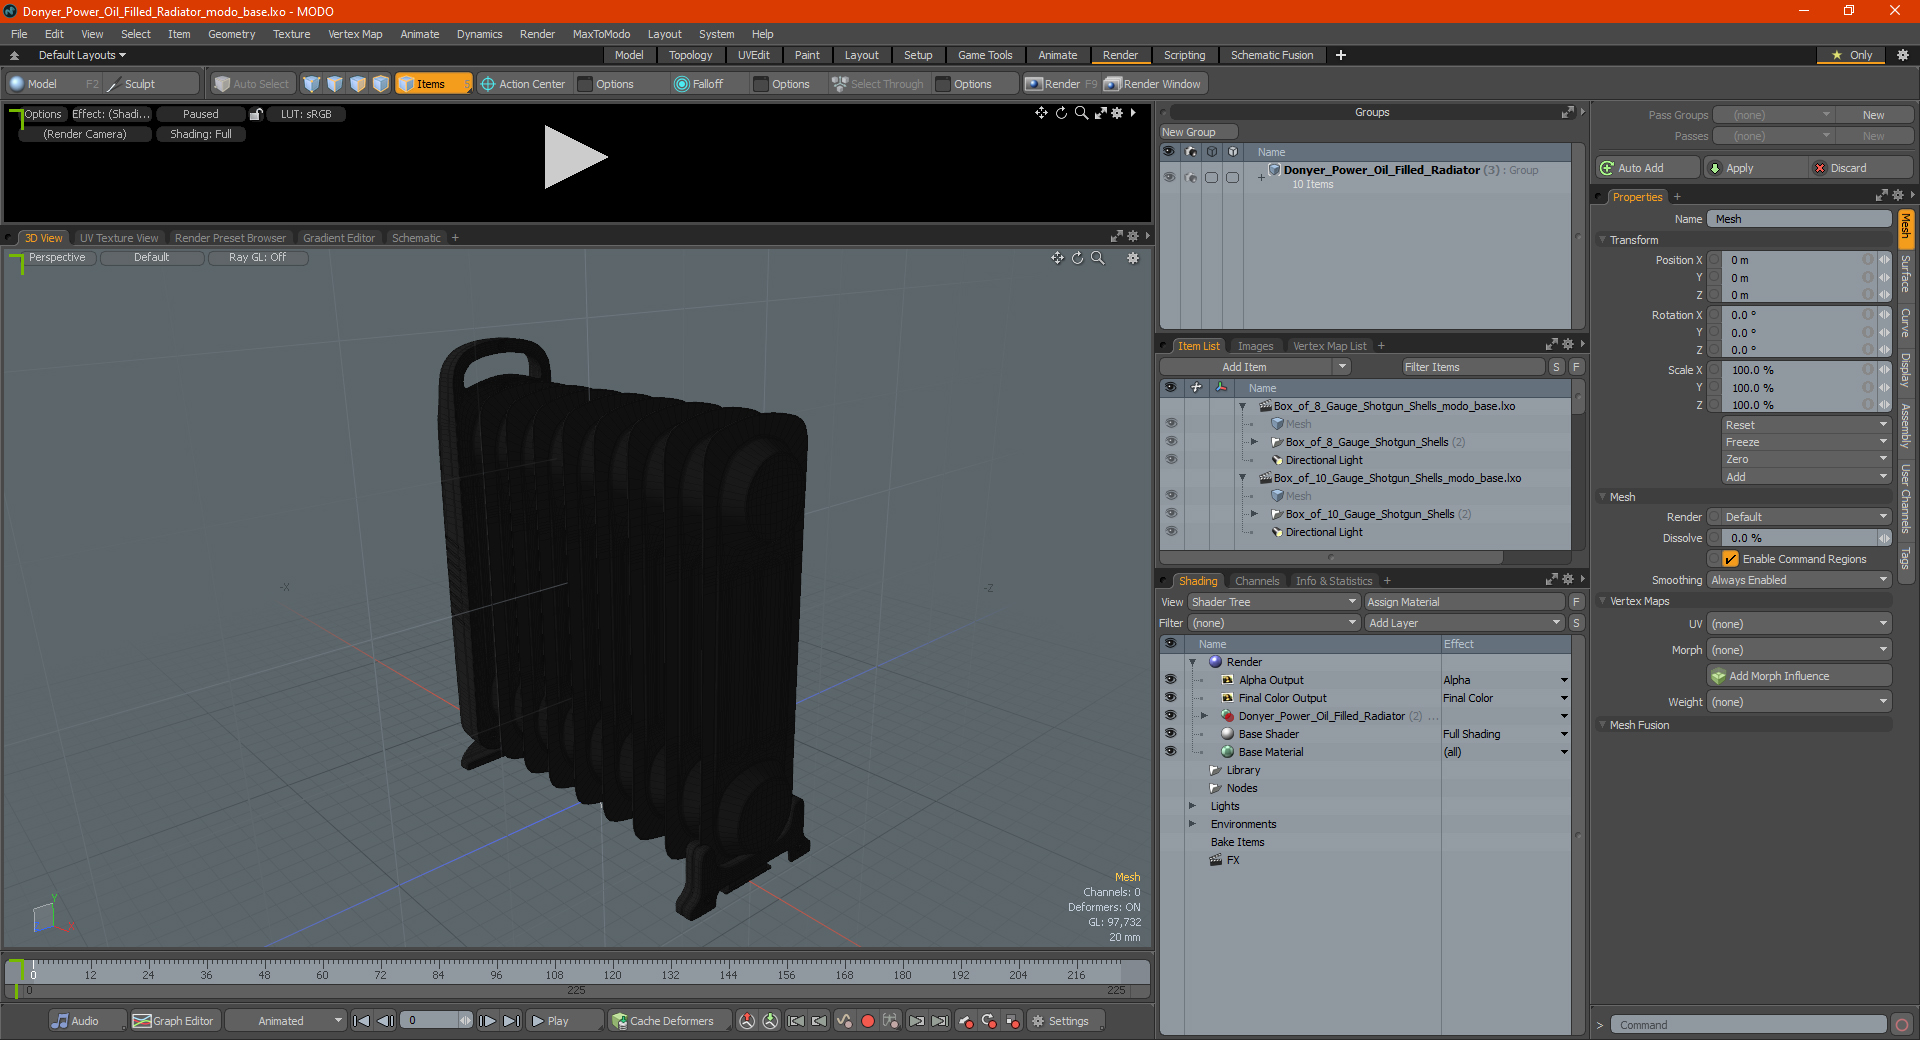
Task: Click New Group button
Action: tap(1198, 132)
